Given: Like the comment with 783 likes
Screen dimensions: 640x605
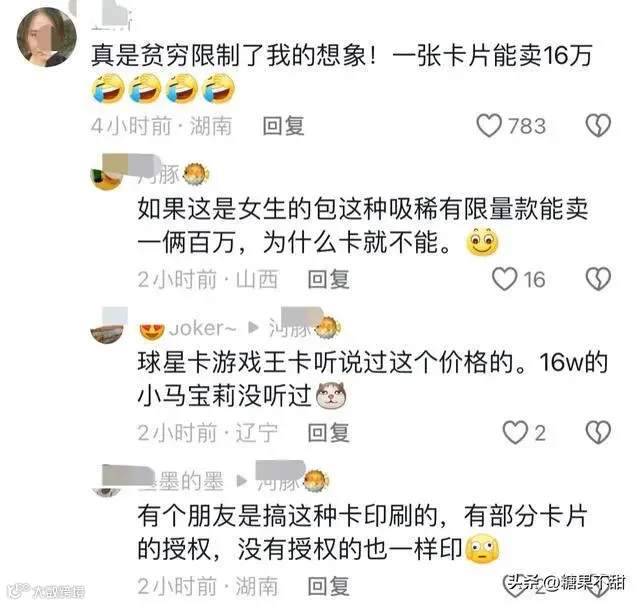Looking at the screenshot, I should pos(489,126).
